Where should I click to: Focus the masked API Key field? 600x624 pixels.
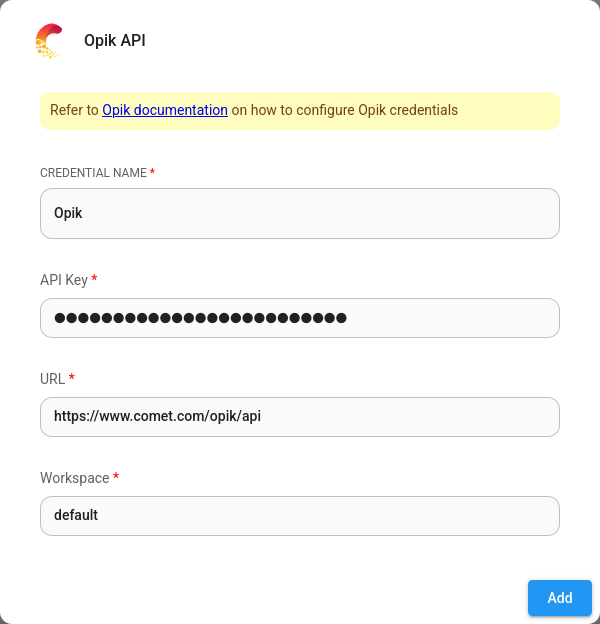300,318
